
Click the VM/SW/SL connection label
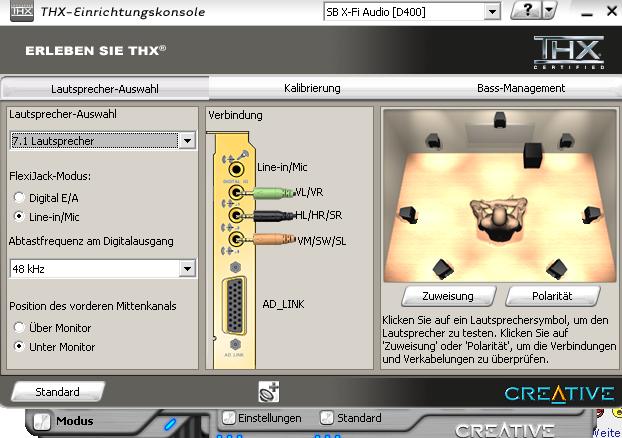321,241
